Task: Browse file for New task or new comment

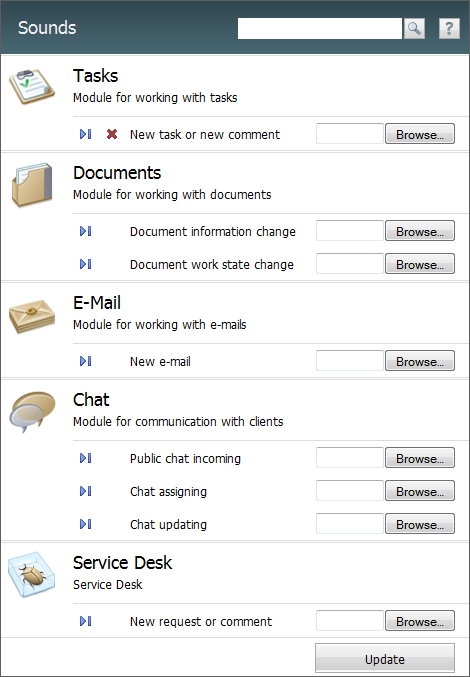Action: point(420,134)
